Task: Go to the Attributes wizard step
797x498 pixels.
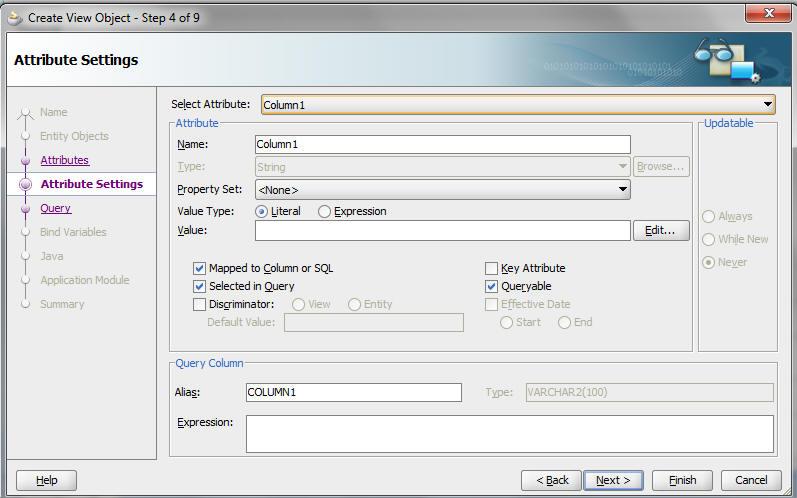Action: pyautogui.click(x=65, y=160)
